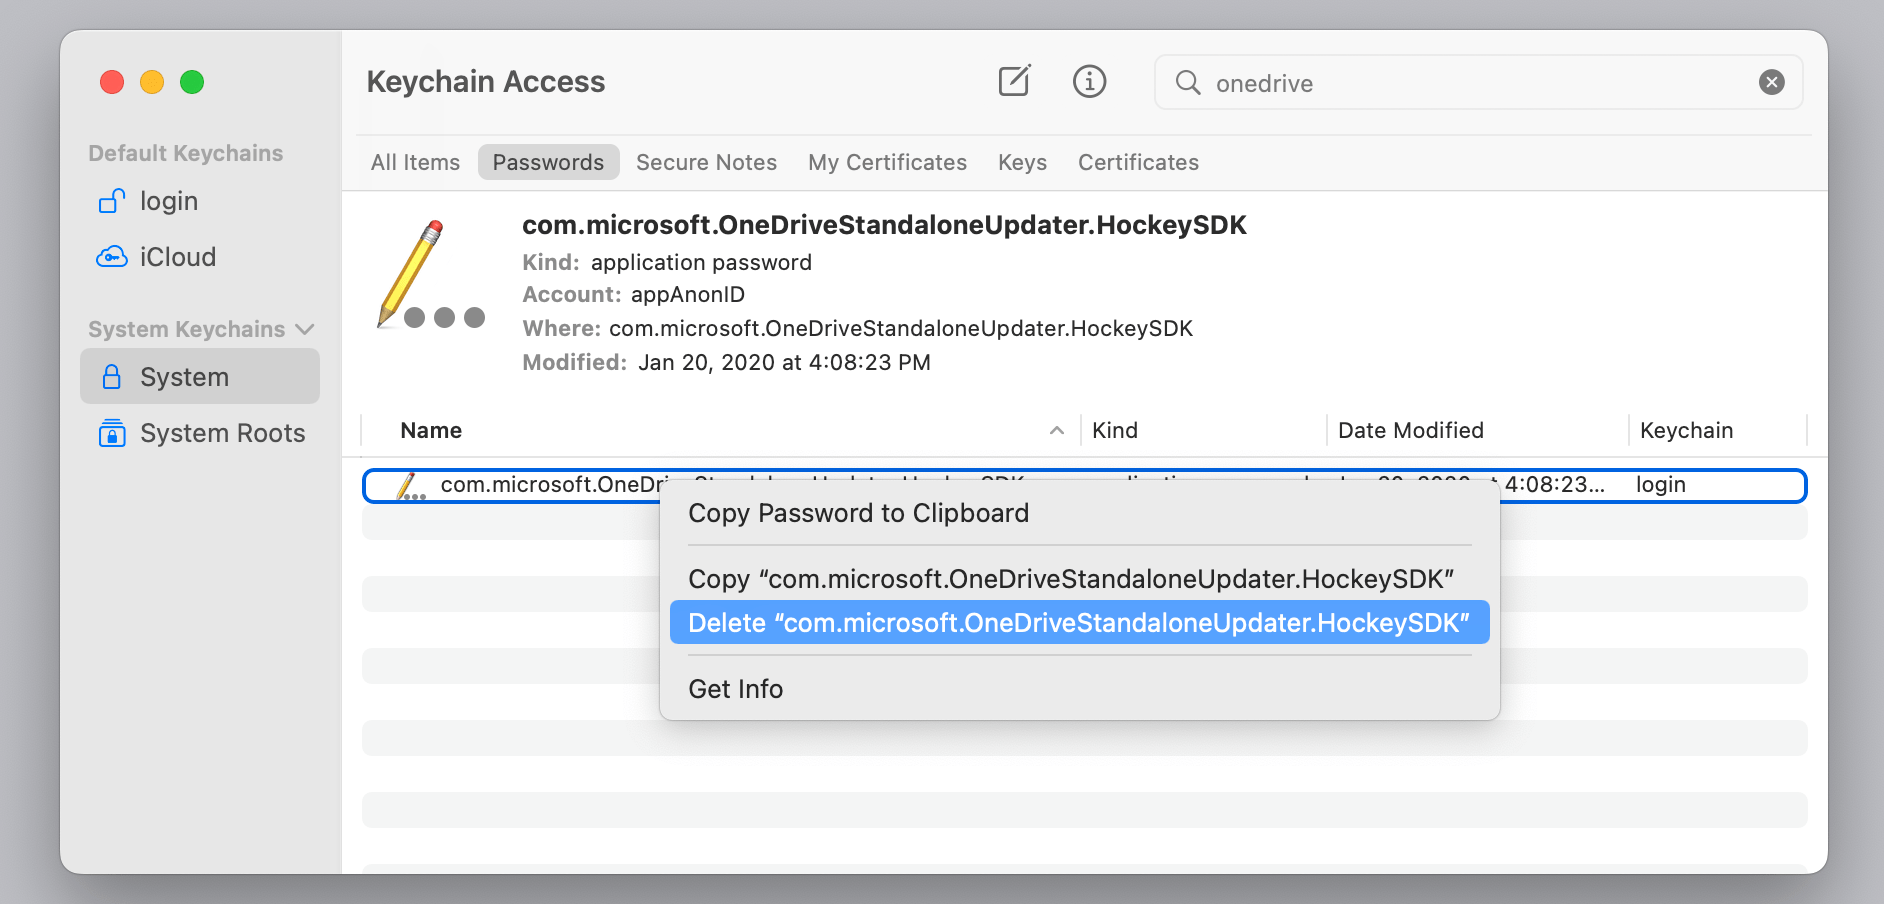Click the modified date "Jan 20, 2020 at 4:08:23 PM"
Image resolution: width=1884 pixels, height=904 pixels.
pyautogui.click(x=784, y=363)
